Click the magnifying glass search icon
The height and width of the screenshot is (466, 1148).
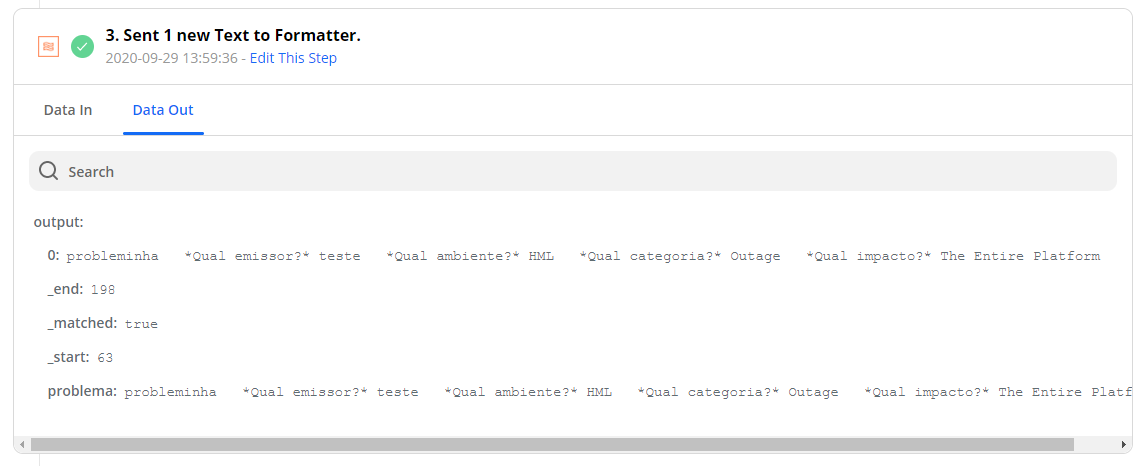tap(48, 171)
